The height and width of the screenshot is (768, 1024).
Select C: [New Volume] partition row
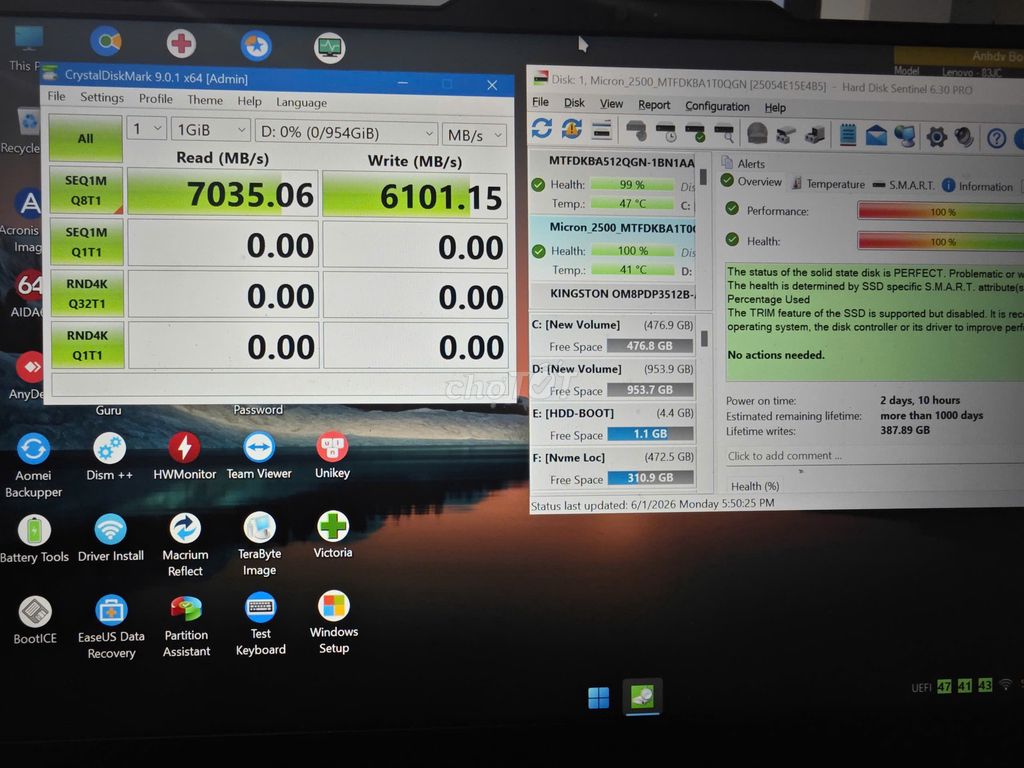tap(613, 335)
